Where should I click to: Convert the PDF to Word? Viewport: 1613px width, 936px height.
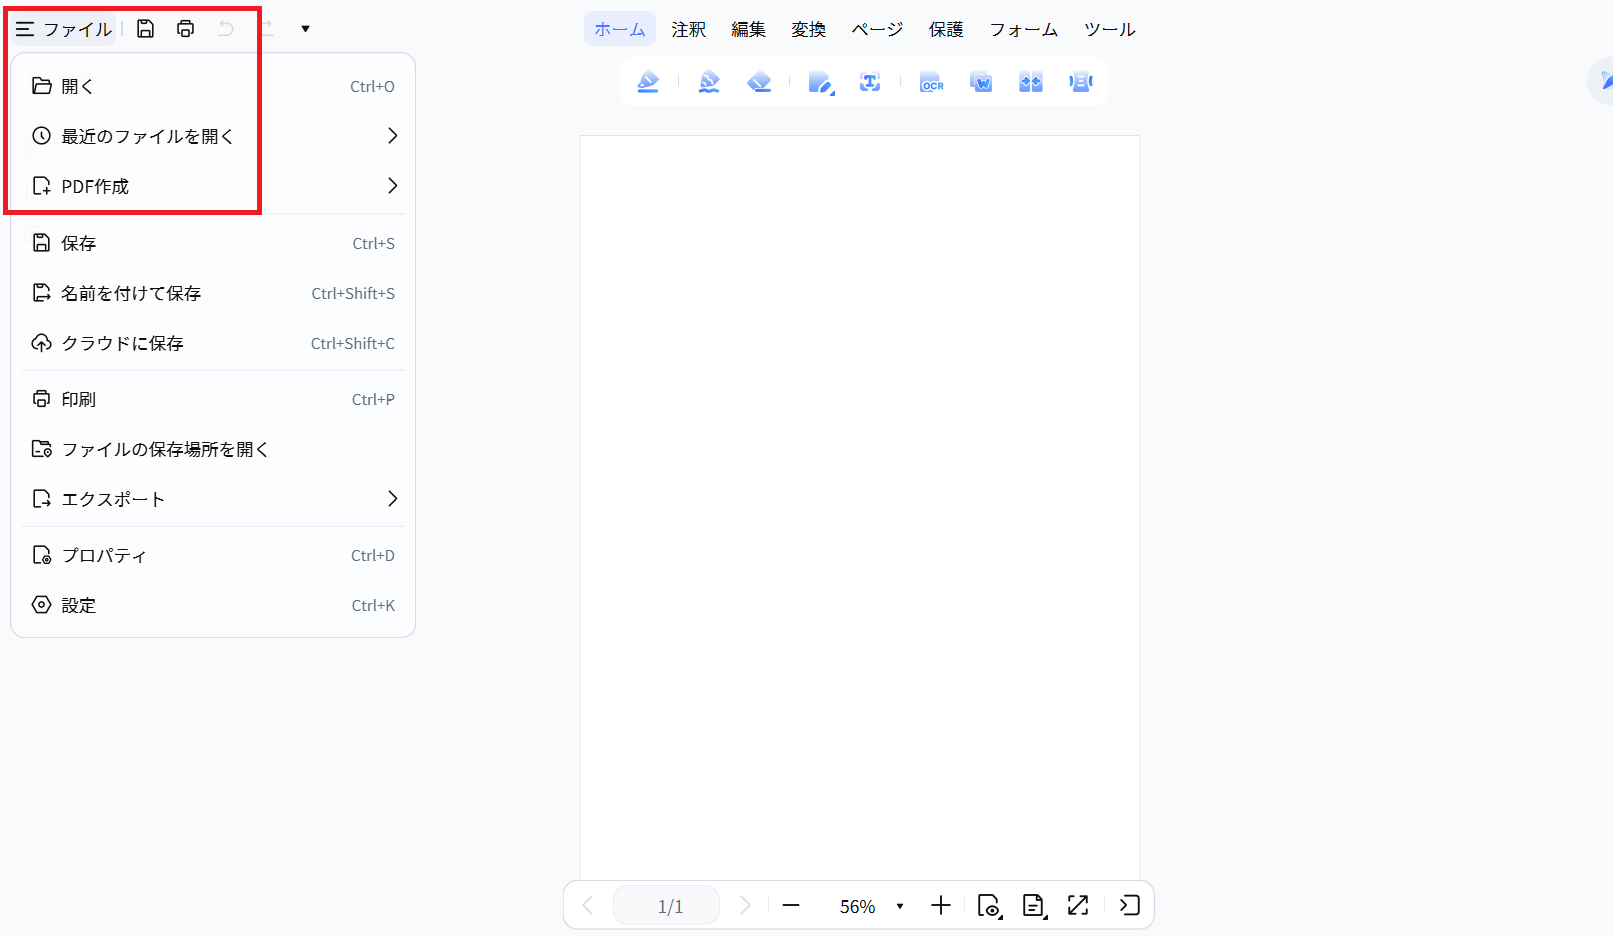click(980, 81)
